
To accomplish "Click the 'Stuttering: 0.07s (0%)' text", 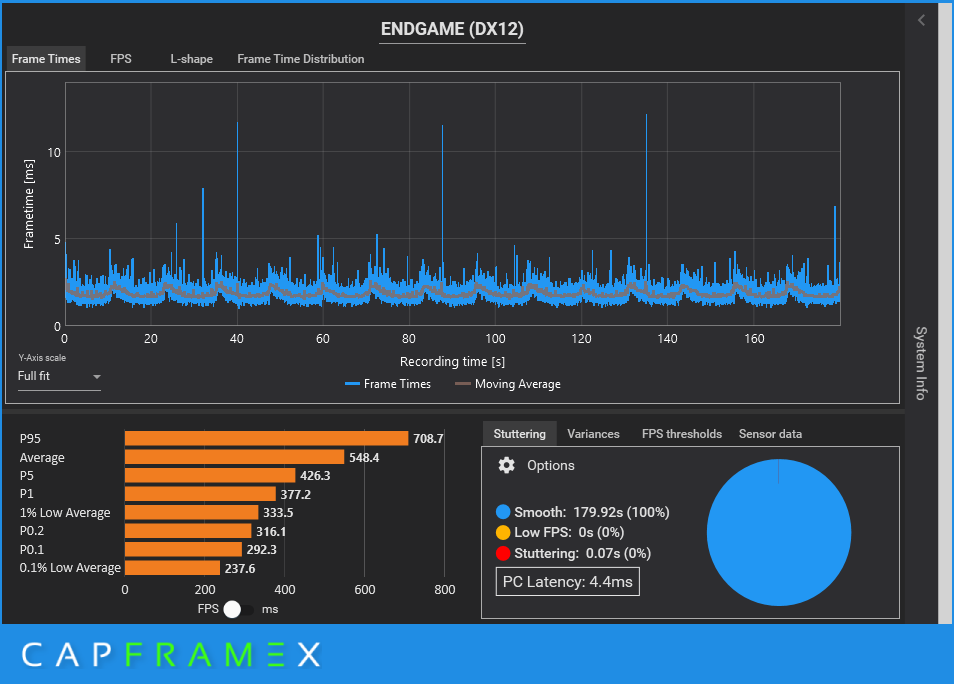I will 582,553.
